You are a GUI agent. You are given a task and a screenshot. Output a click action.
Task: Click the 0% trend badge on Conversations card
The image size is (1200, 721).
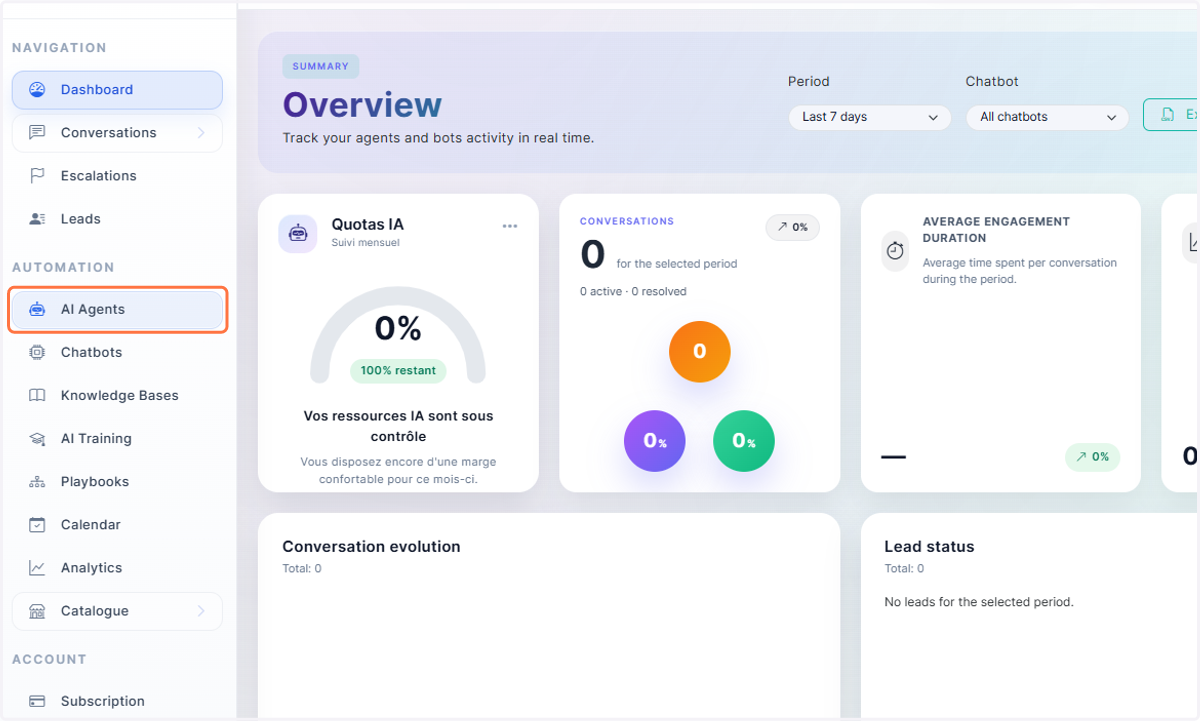(793, 227)
